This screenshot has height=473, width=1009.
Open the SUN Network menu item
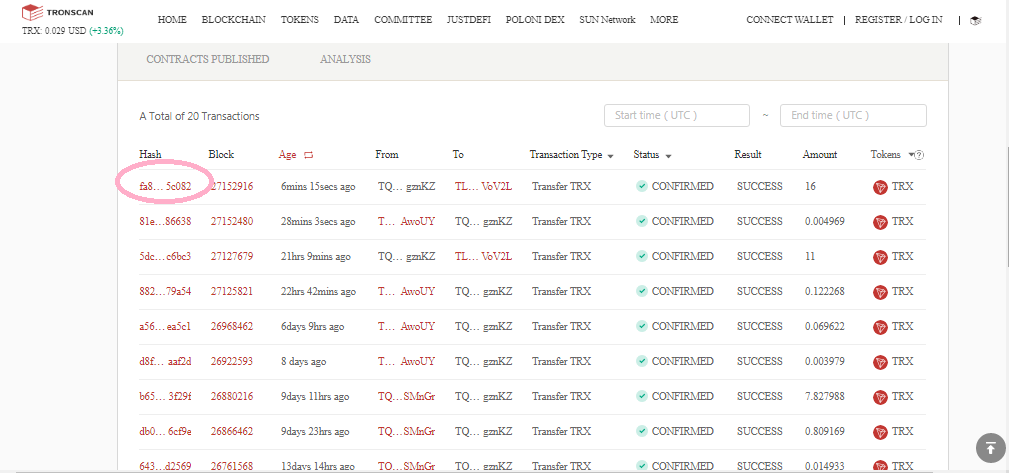pyautogui.click(x=607, y=20)
